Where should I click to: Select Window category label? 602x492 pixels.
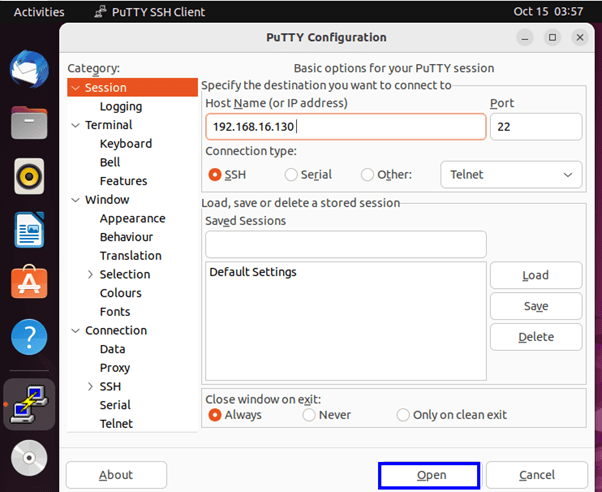pyautogui.click(x=107, y=200)
